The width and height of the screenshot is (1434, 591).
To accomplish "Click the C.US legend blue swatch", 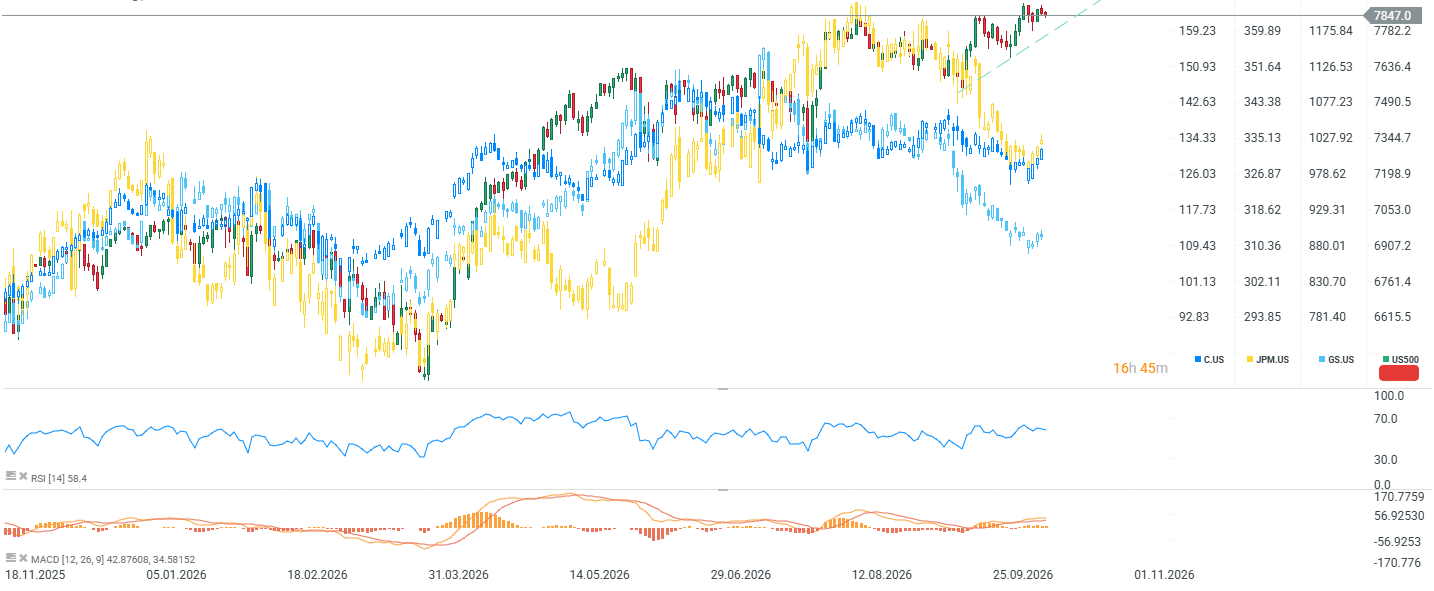I will click(1198, 359).
